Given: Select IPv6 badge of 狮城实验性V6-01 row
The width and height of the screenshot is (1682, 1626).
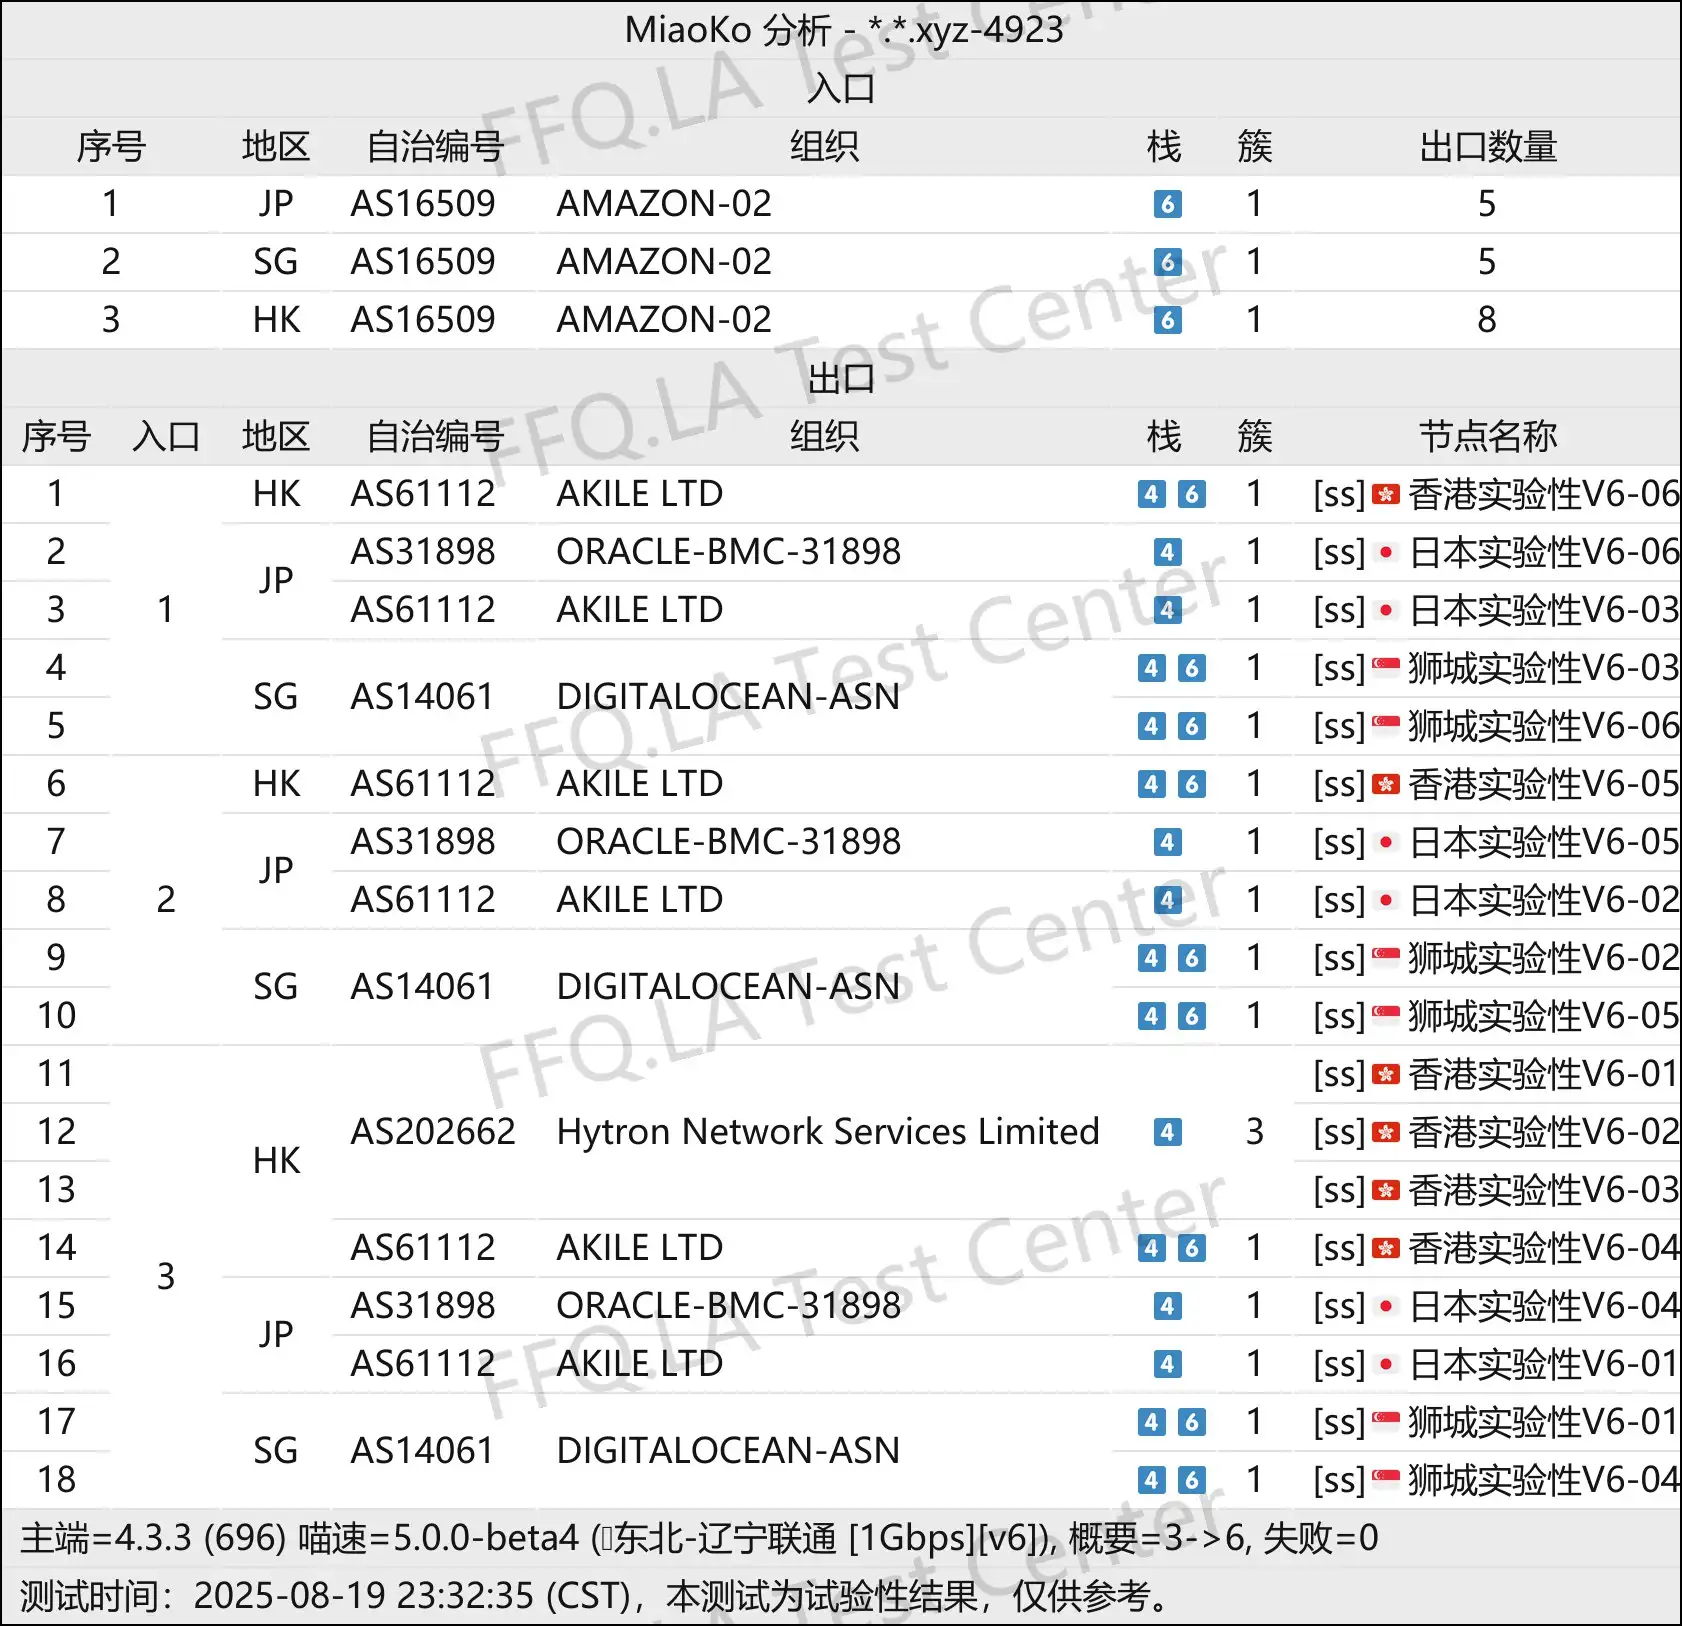Looking at the screenshot, I should coord(1191,1422).
